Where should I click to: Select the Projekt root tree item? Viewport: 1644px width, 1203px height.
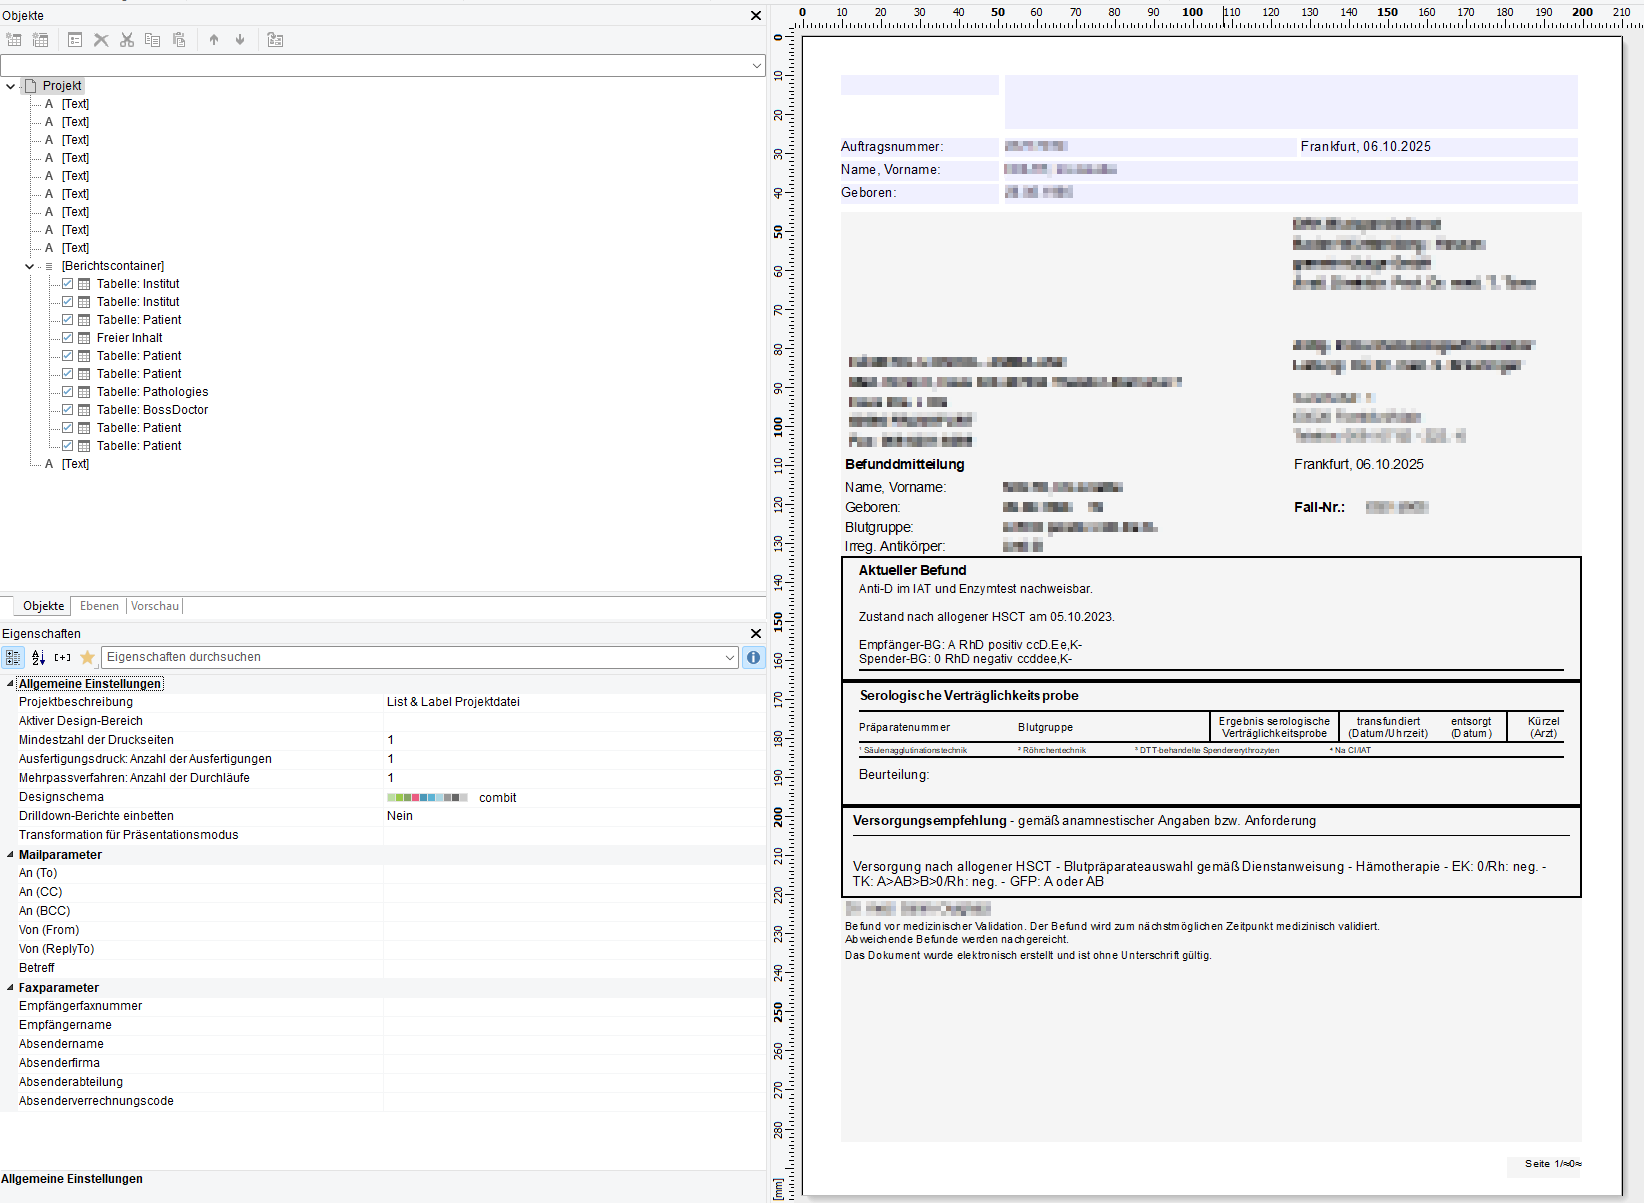pyautogui.click(x=61, y=86)
